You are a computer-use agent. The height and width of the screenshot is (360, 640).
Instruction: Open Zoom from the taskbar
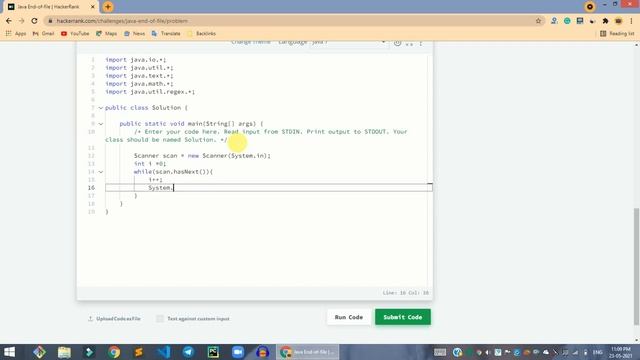tap(238, 352)
